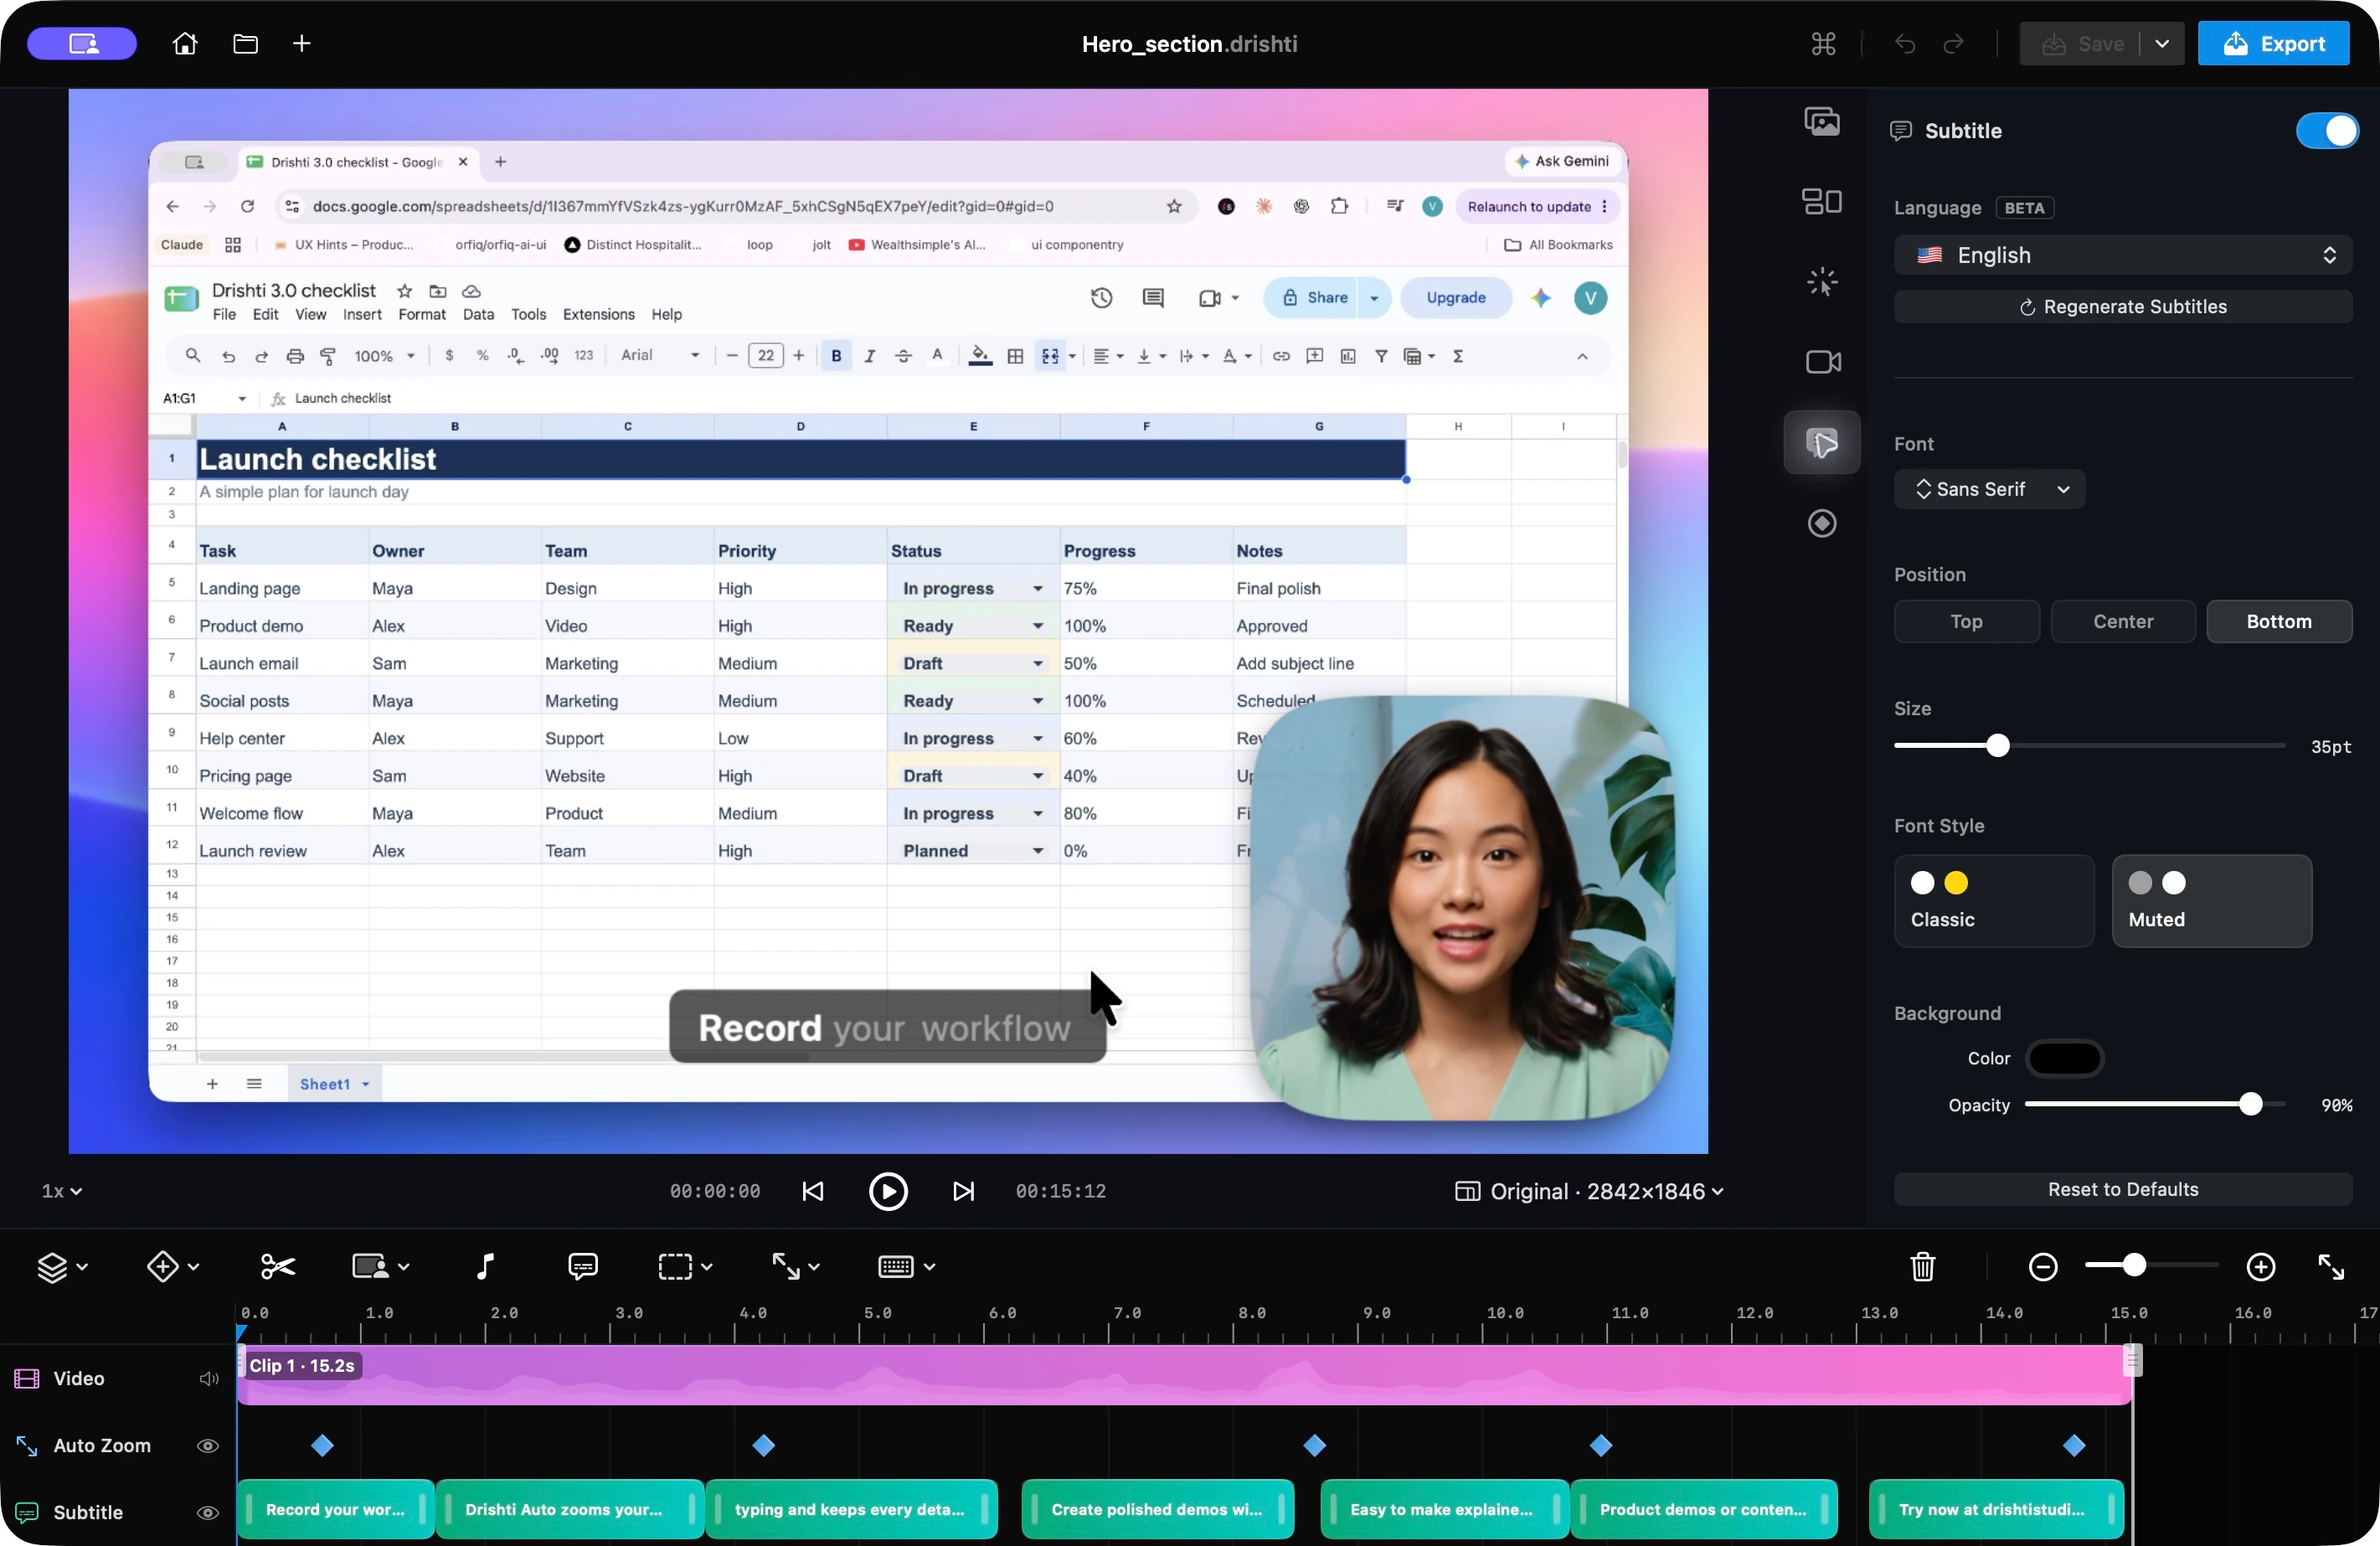Viewport: 2380px width, 1546px height.
Task: Click the Opacity slider handle
Action: [x=2250, y=1104]
